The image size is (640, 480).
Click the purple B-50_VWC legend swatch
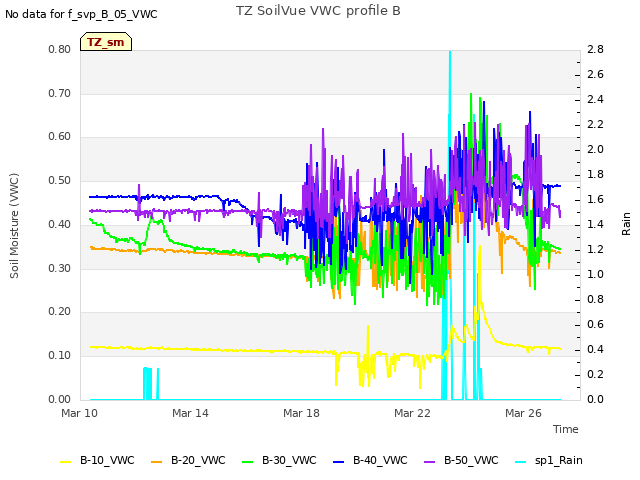pyautogui.click(x=430, y=461)
